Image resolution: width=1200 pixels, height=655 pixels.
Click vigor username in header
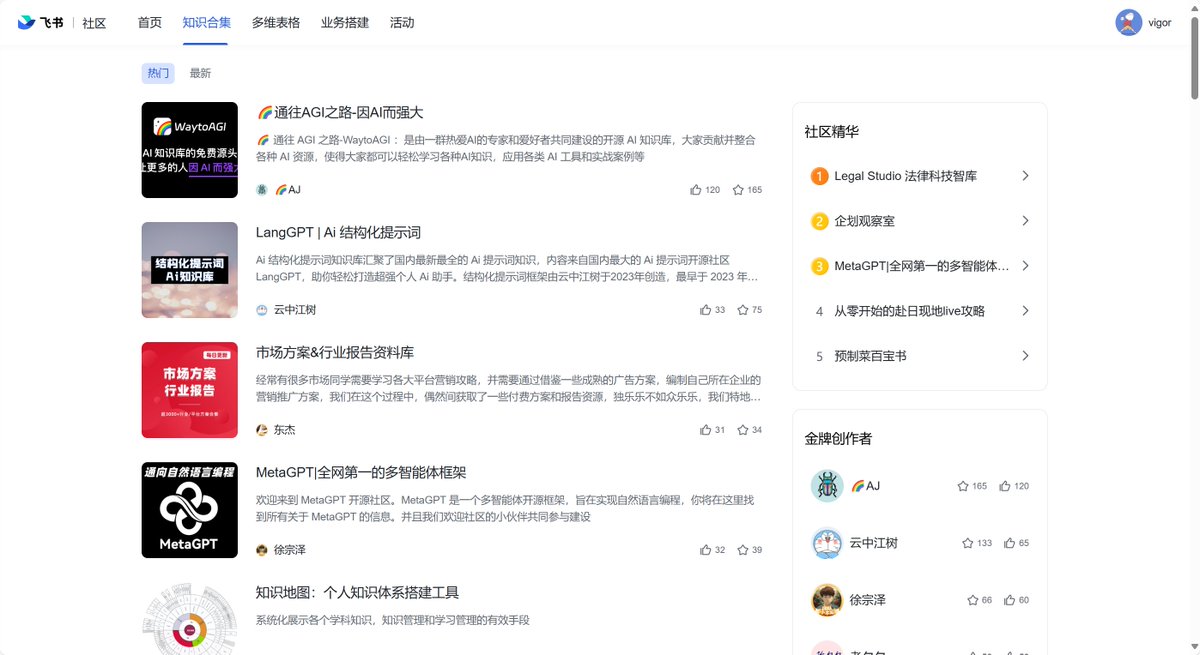click(x=1160, y=22)
